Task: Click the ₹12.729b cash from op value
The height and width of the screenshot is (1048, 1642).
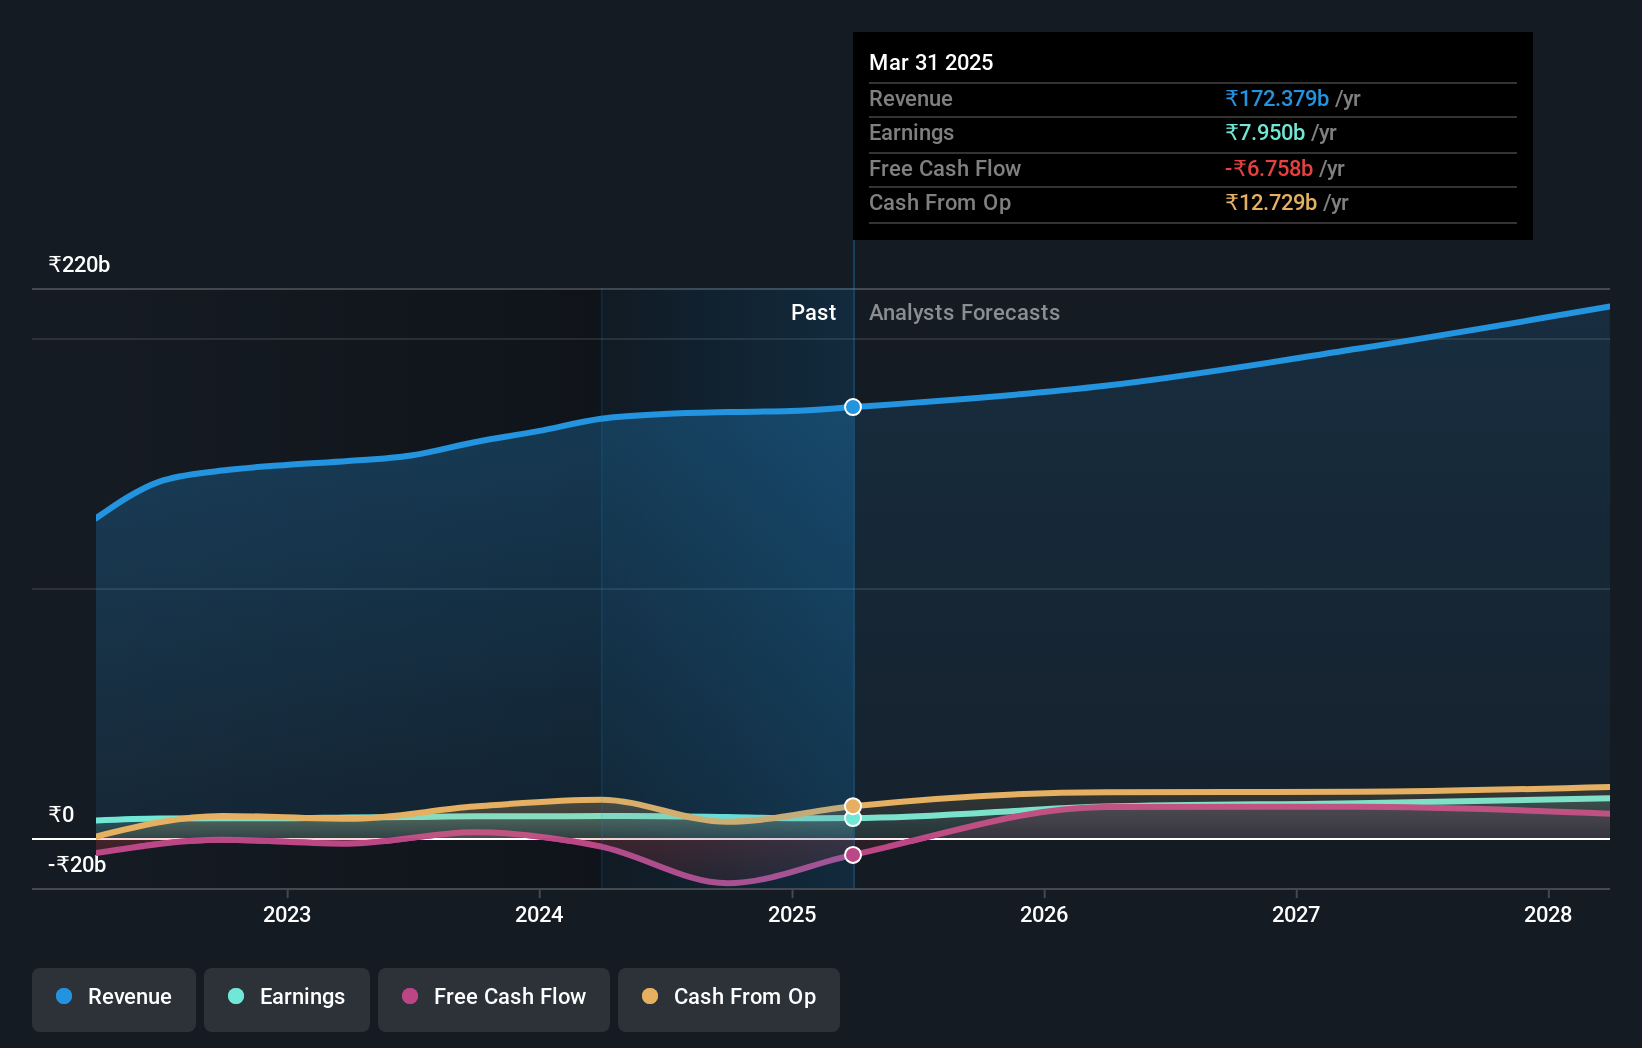Action: coord(1271,202)
